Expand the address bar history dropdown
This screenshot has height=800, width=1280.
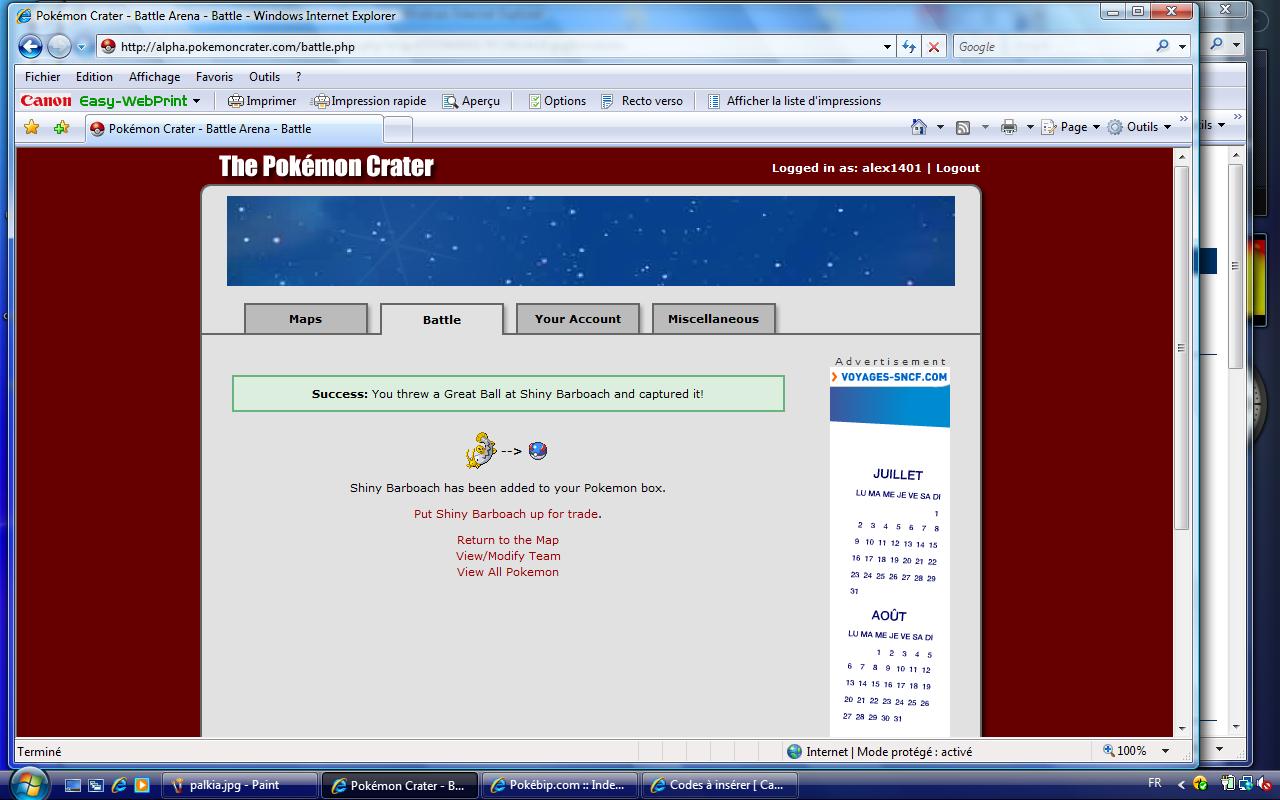[x=887, y=46]
